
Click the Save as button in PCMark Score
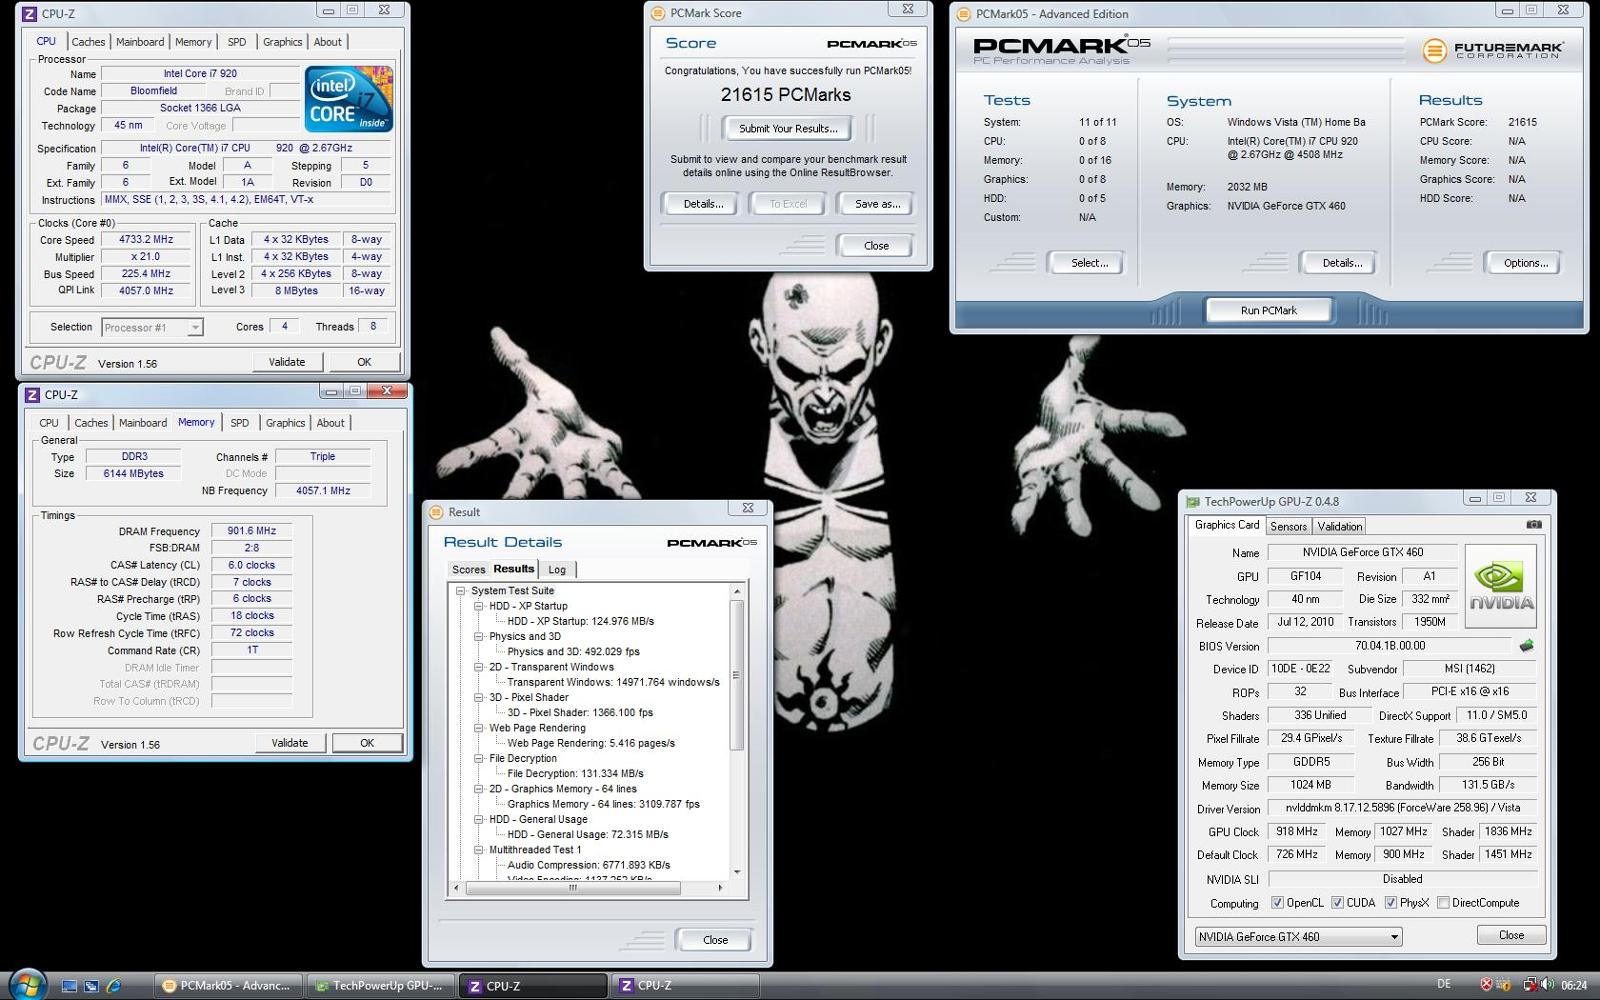(x=877, y=204)
